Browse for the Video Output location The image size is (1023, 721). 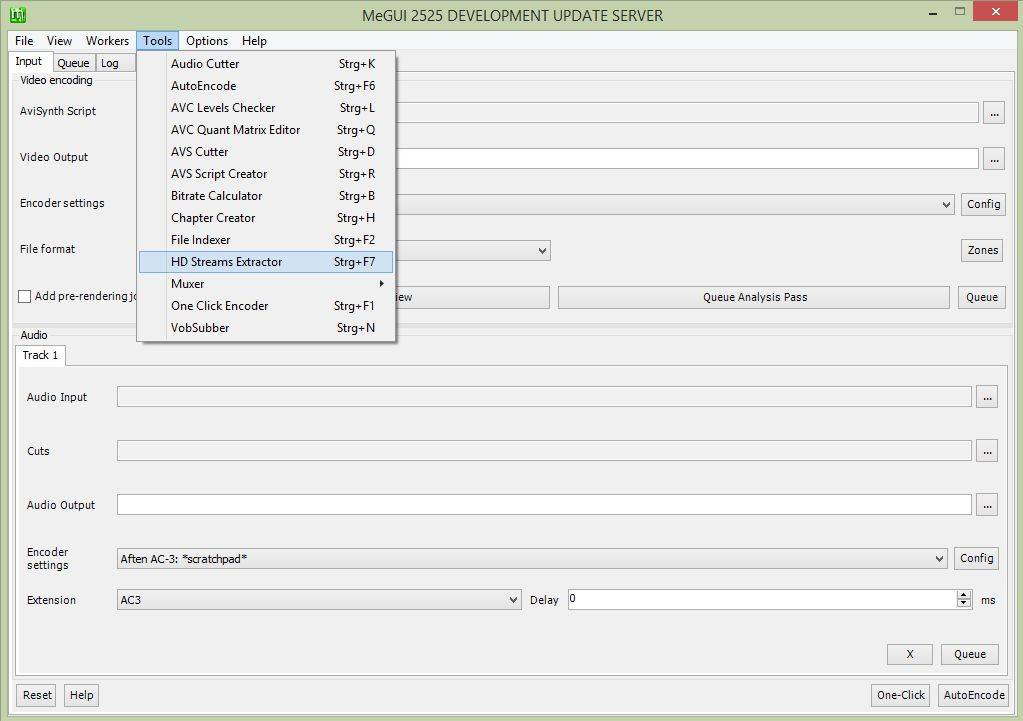point(994,159)
